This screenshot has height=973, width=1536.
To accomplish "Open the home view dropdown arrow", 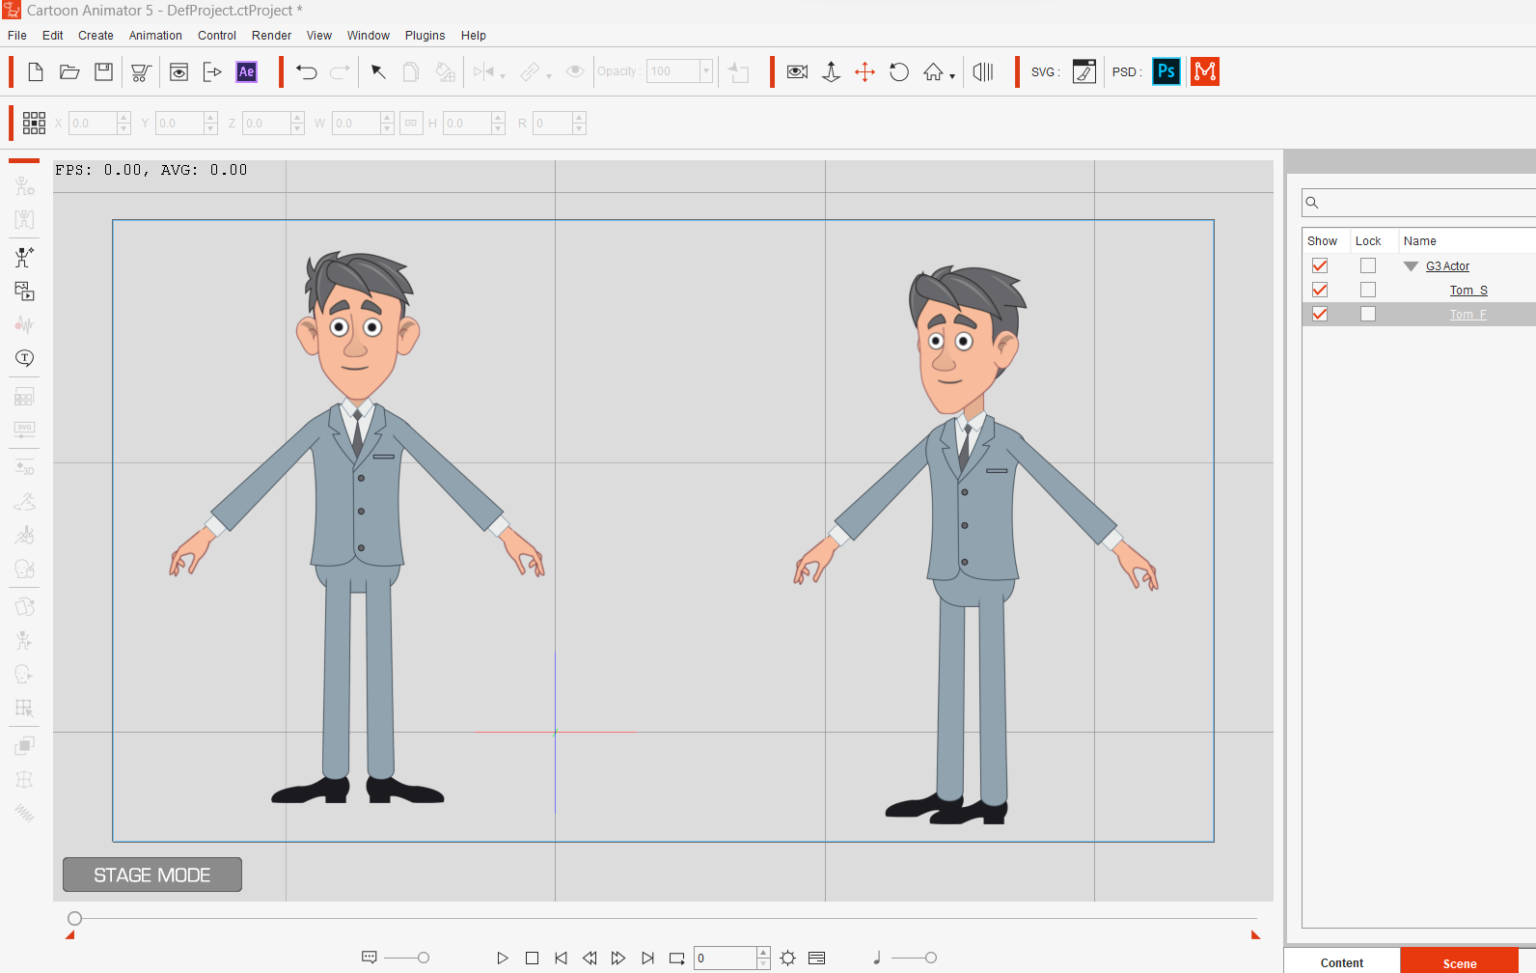I will coord(951,75).
